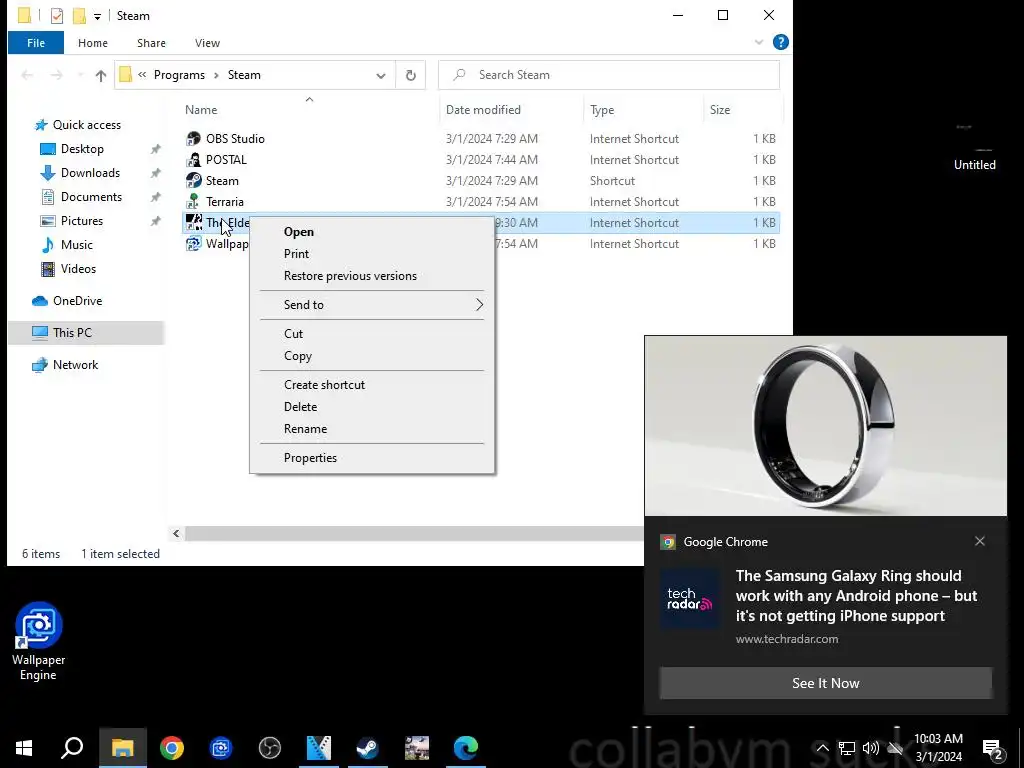Choose Cut in the context menu
1024x768 pixels.
point(372,334)
